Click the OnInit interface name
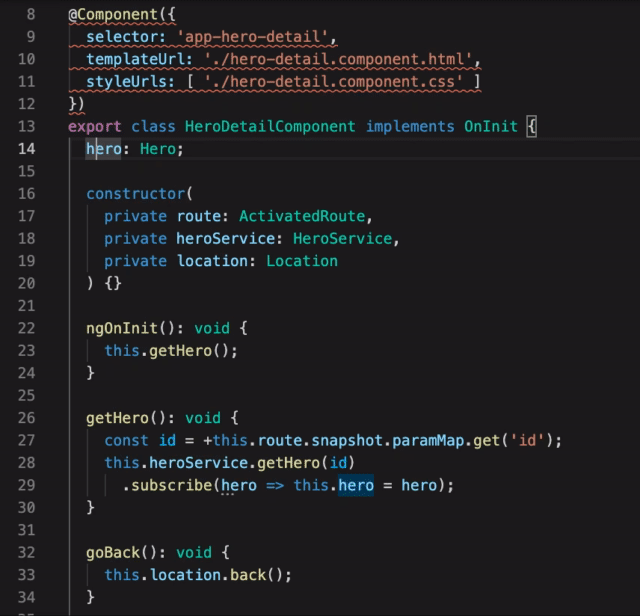Screen dimensions: 640x616 click(x=491, y=127)
